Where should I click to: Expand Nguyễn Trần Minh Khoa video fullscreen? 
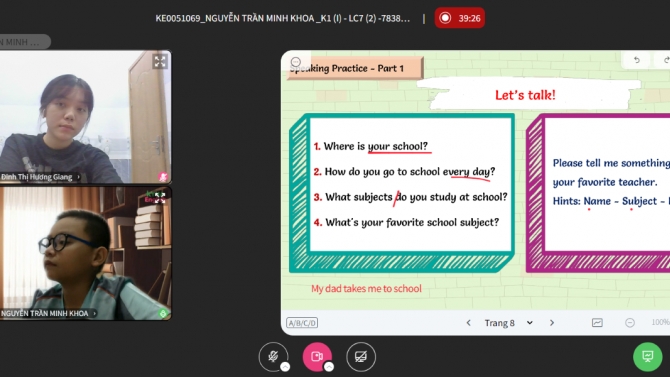[160, 197]
